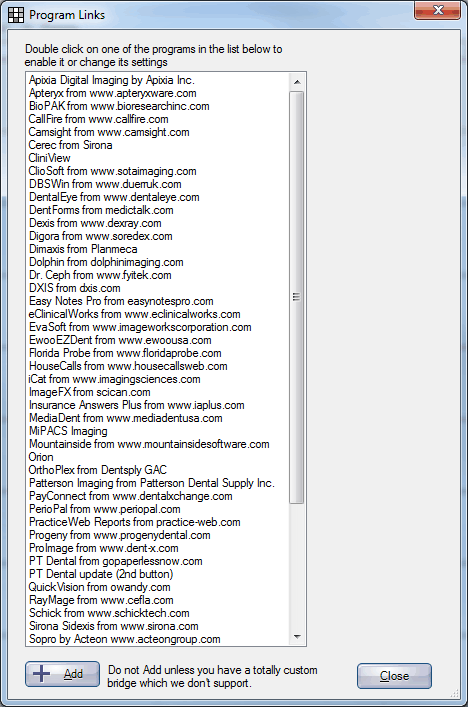Pick the Orion program entry
Viewport: 468px width, 707px height.
(x=41, y=457)
